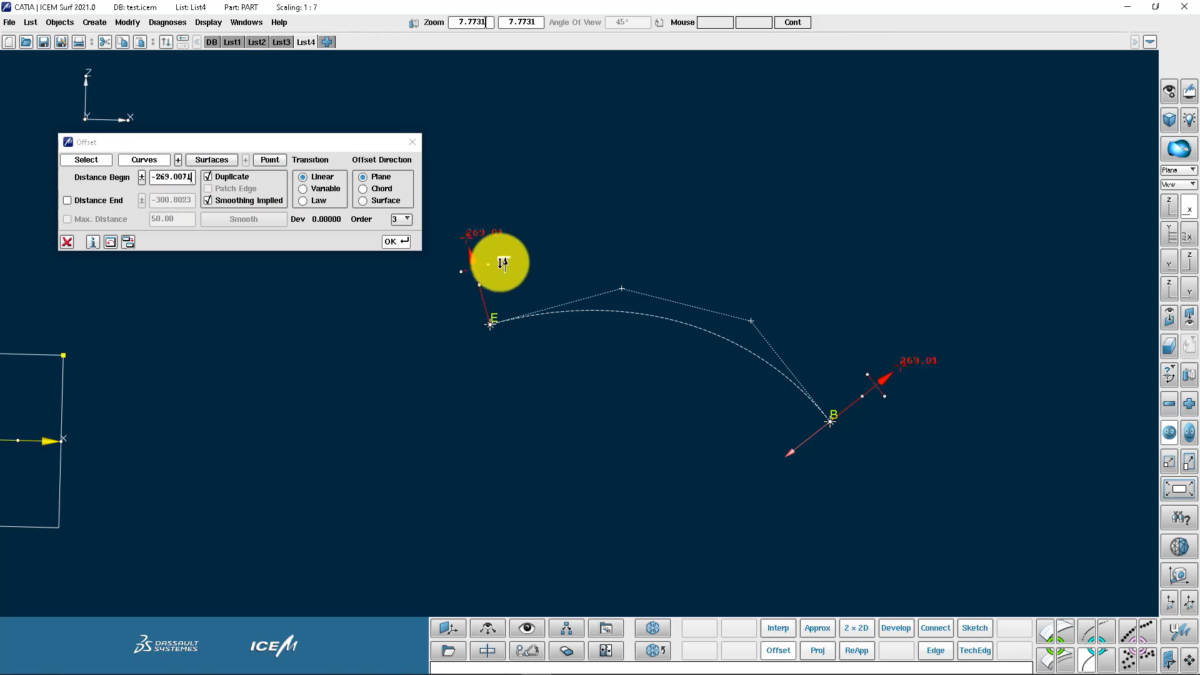This screenshot has height=675, width=1200.
Task: Click the Distance Begin value field
Action: click(x=172, y=177)
